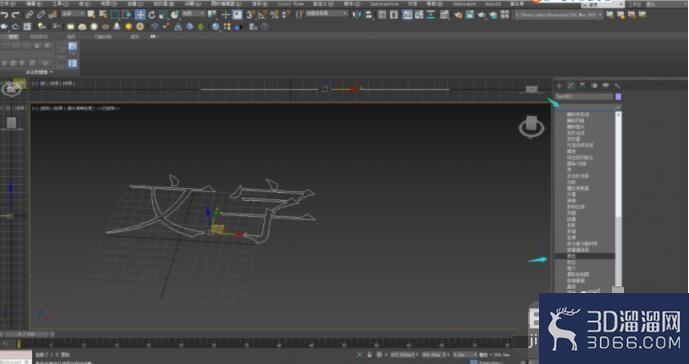Screen dimensions: 689x364
Task: Select the Unlink Selection tool
Action: point(41,15)
